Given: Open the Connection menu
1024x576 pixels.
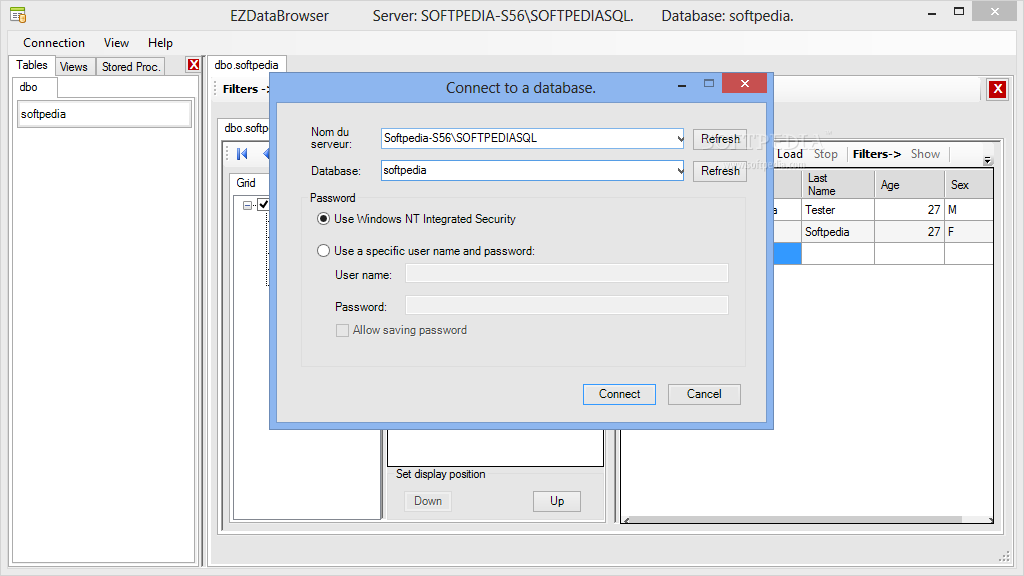Looking at the screenshot, I should tap(54, 42).
